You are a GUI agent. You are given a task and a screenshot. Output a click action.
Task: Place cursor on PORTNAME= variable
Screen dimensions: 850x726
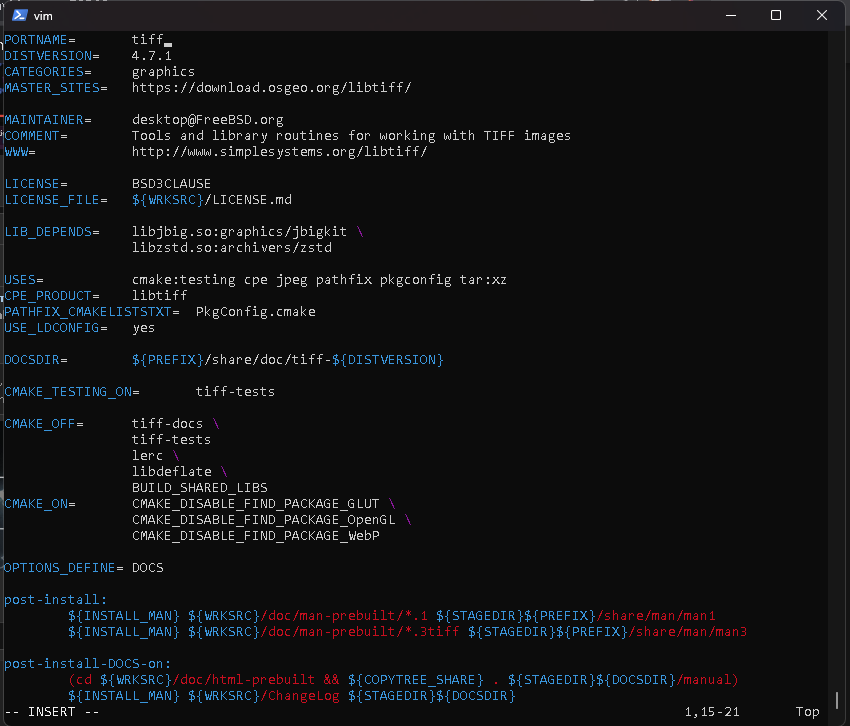[x=40, y=40]
